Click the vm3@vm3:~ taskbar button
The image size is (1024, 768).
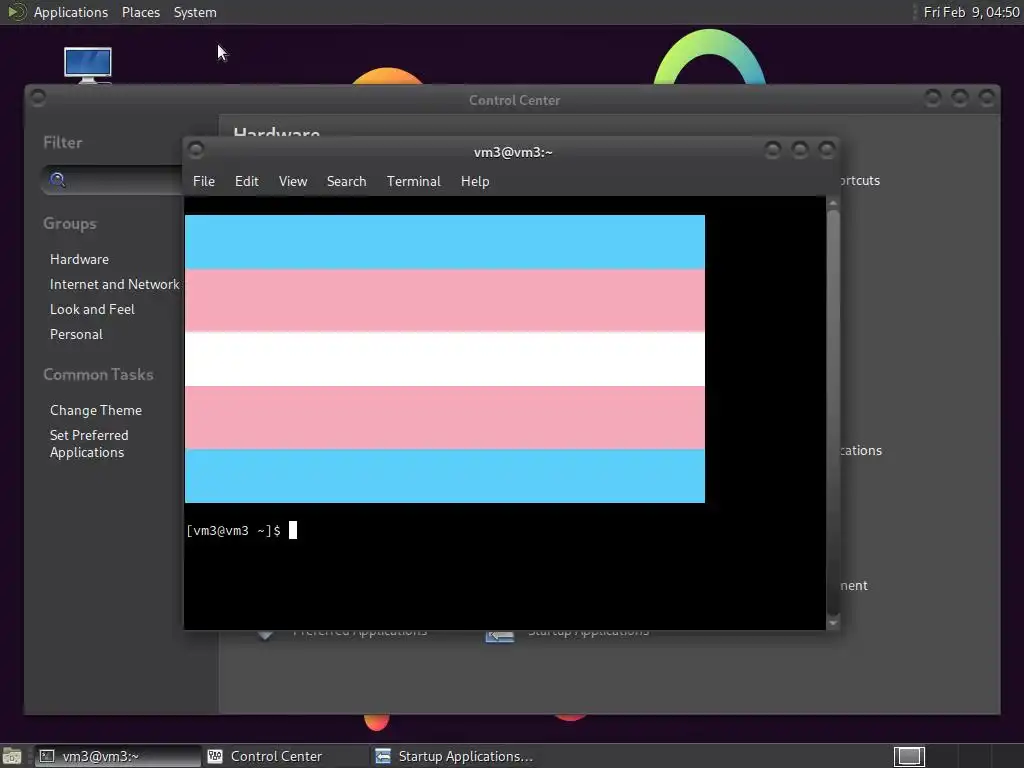tap(118, 756)
